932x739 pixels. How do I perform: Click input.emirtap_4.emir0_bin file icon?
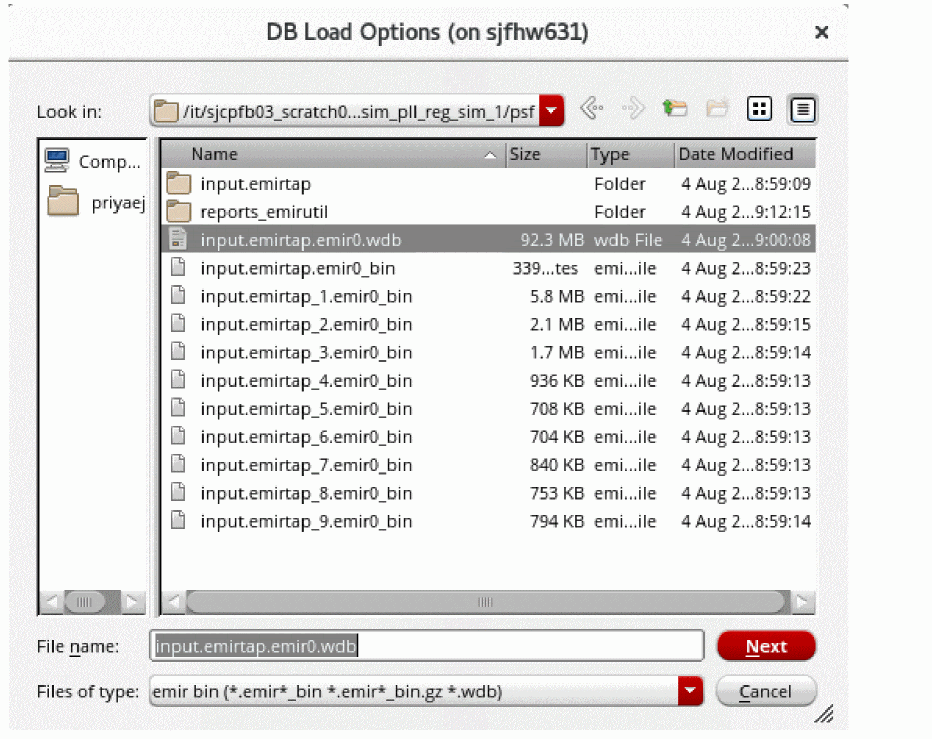point(178,379)
